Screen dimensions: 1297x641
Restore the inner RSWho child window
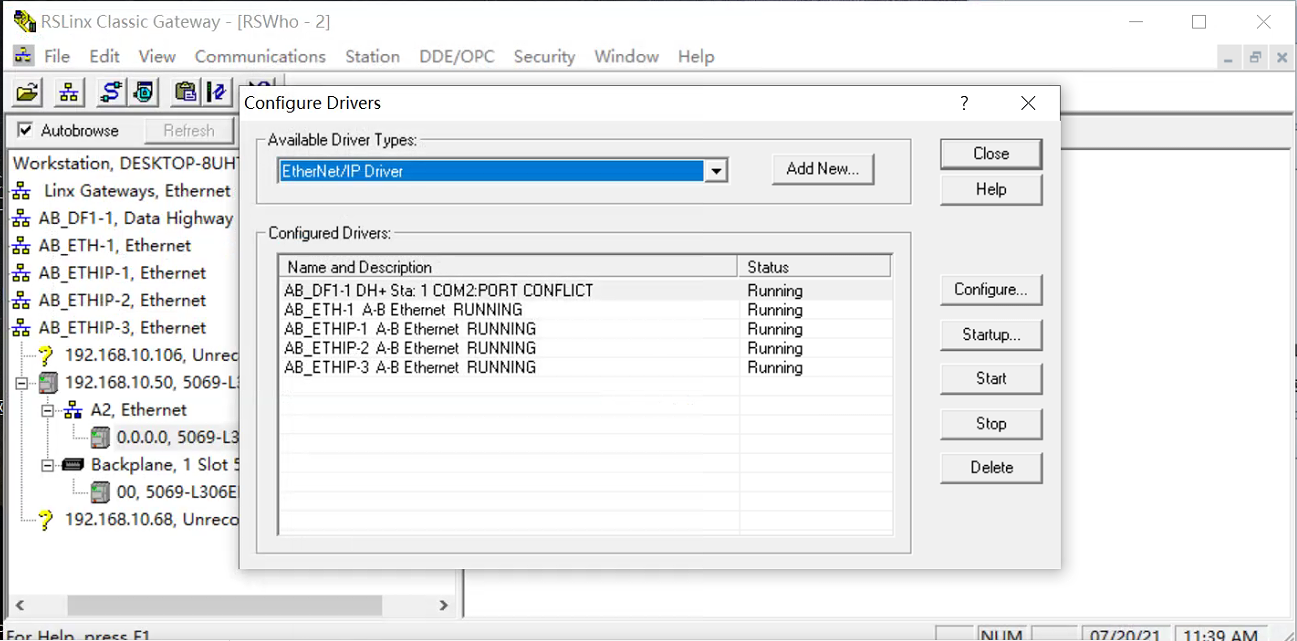(1255, 58)
